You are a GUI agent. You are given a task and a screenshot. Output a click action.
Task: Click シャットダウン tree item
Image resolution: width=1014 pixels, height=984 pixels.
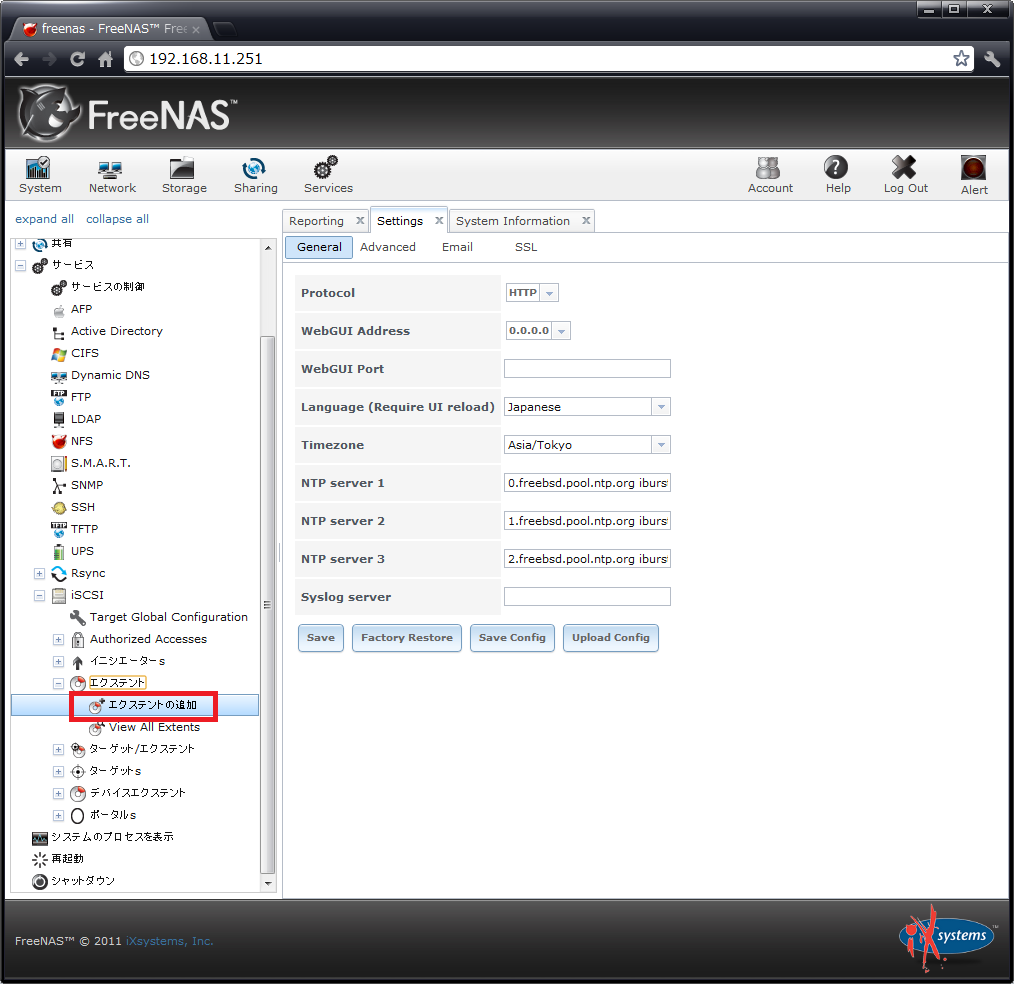[x=83, y=881]
